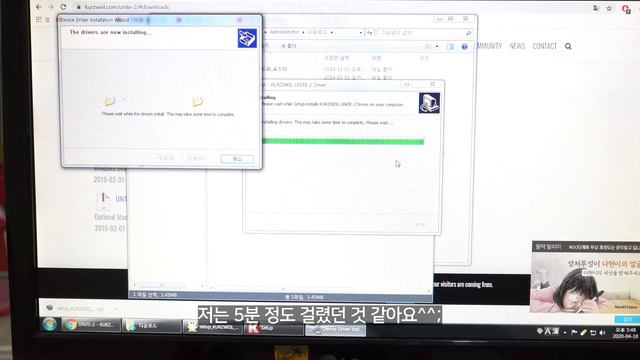640x360 pixels.
Task: Open the Downloads folder taskbar button
Action: (x=151, y=326)
